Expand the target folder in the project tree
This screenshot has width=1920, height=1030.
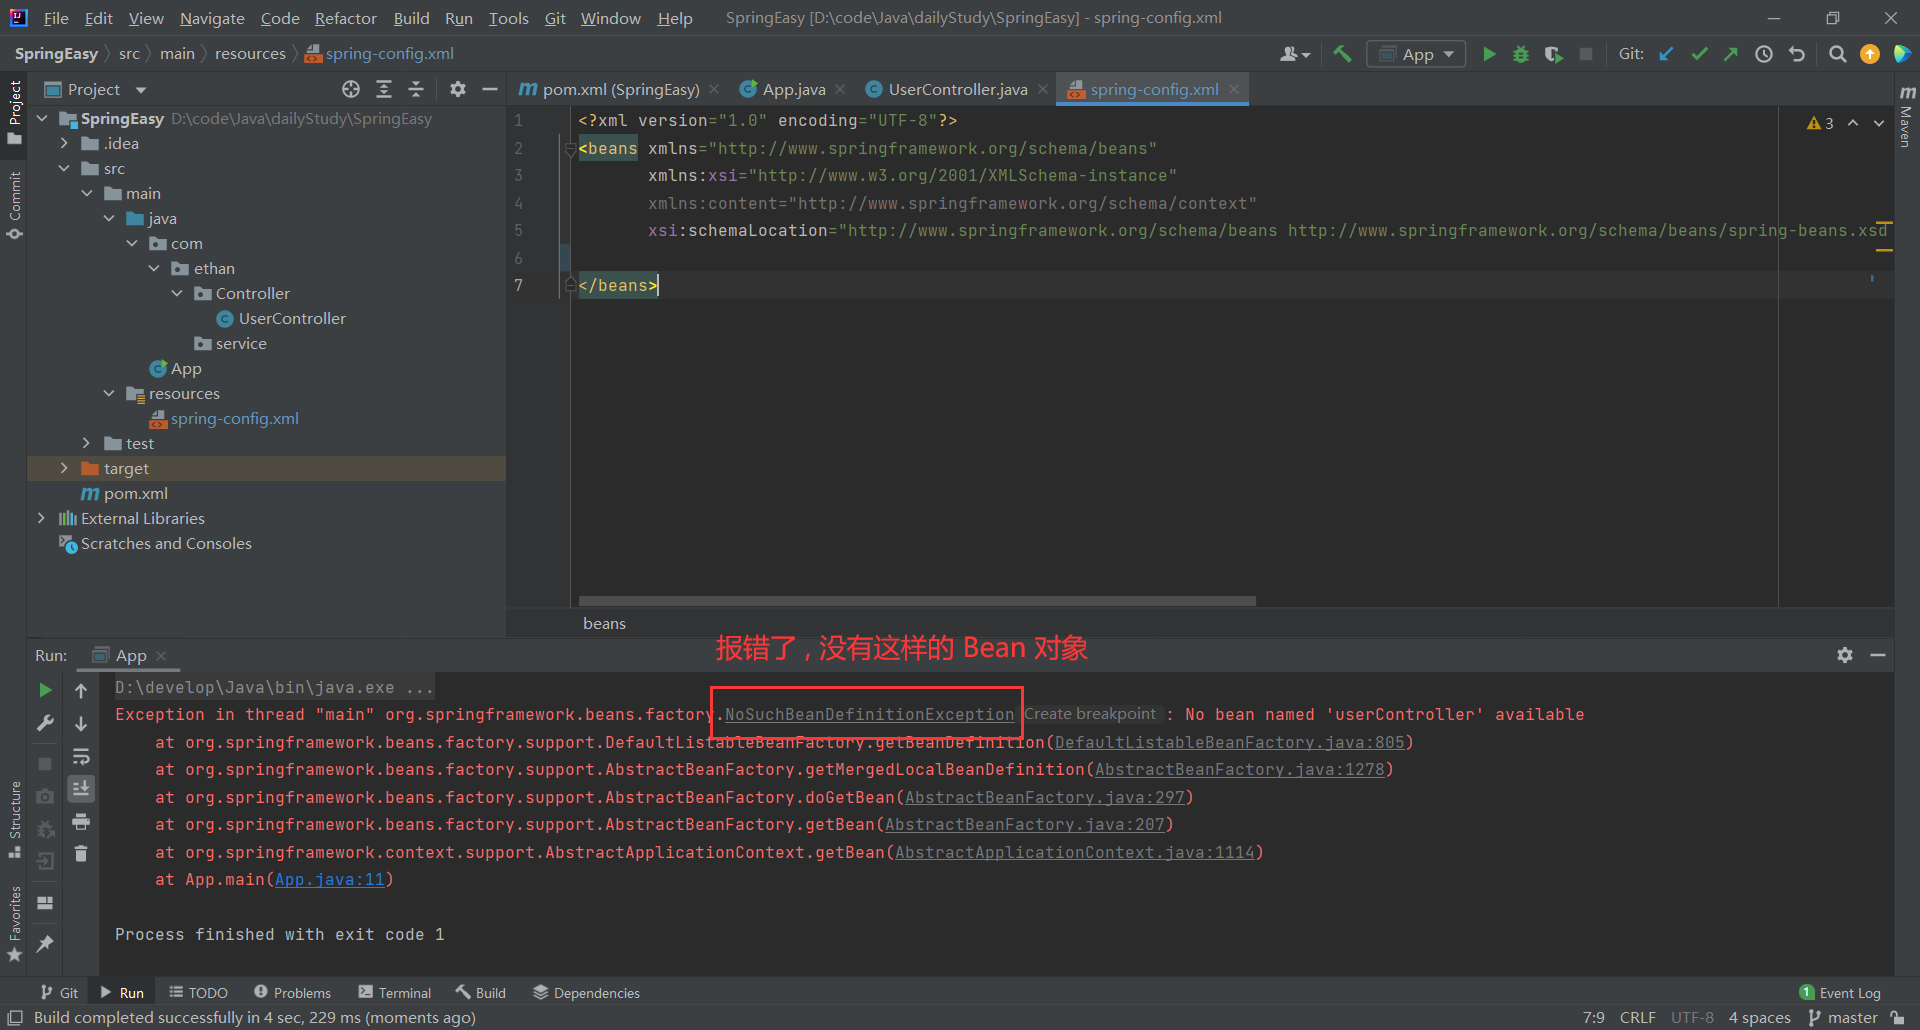(x=64, y=468)
